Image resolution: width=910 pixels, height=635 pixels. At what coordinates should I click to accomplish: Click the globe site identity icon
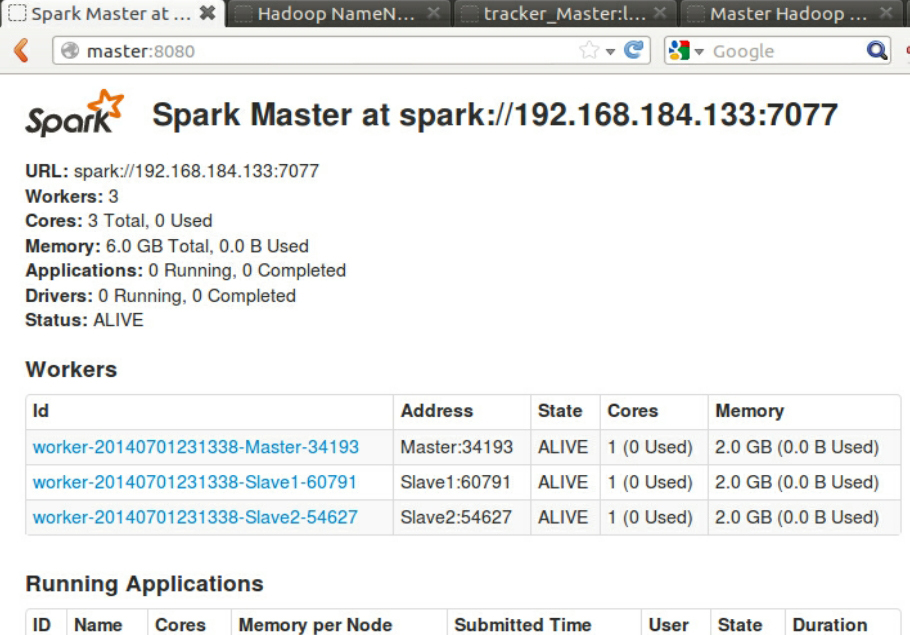(x=70, y=51)
